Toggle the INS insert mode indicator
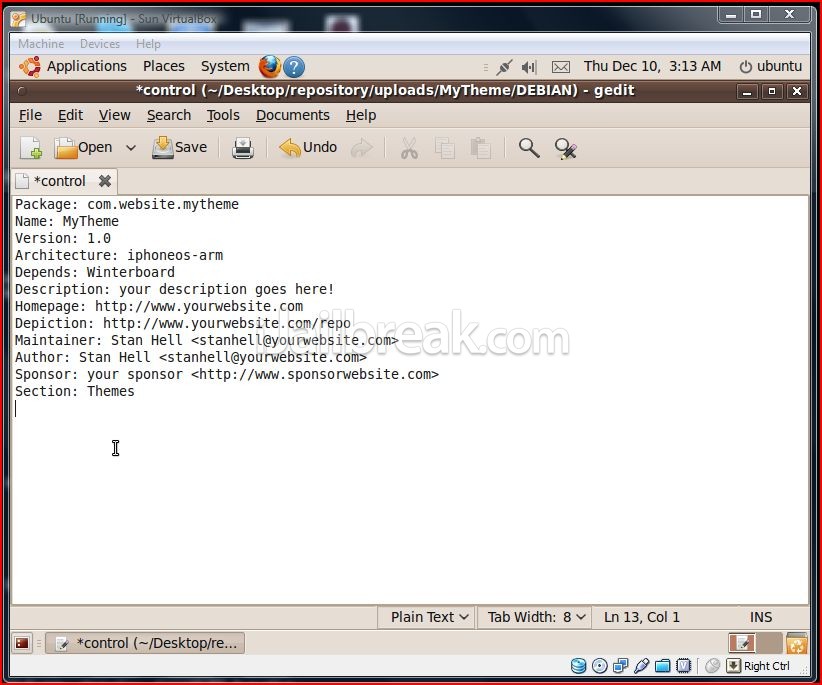The width and height of the screenshot is (822, 685). [x=760, y=617]
